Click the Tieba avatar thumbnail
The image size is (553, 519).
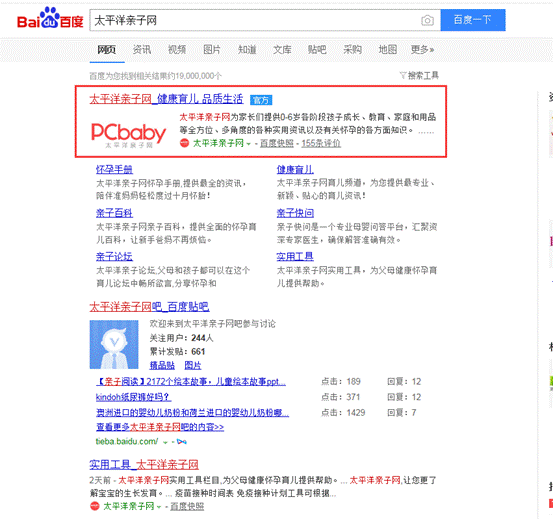pos(114,344)
